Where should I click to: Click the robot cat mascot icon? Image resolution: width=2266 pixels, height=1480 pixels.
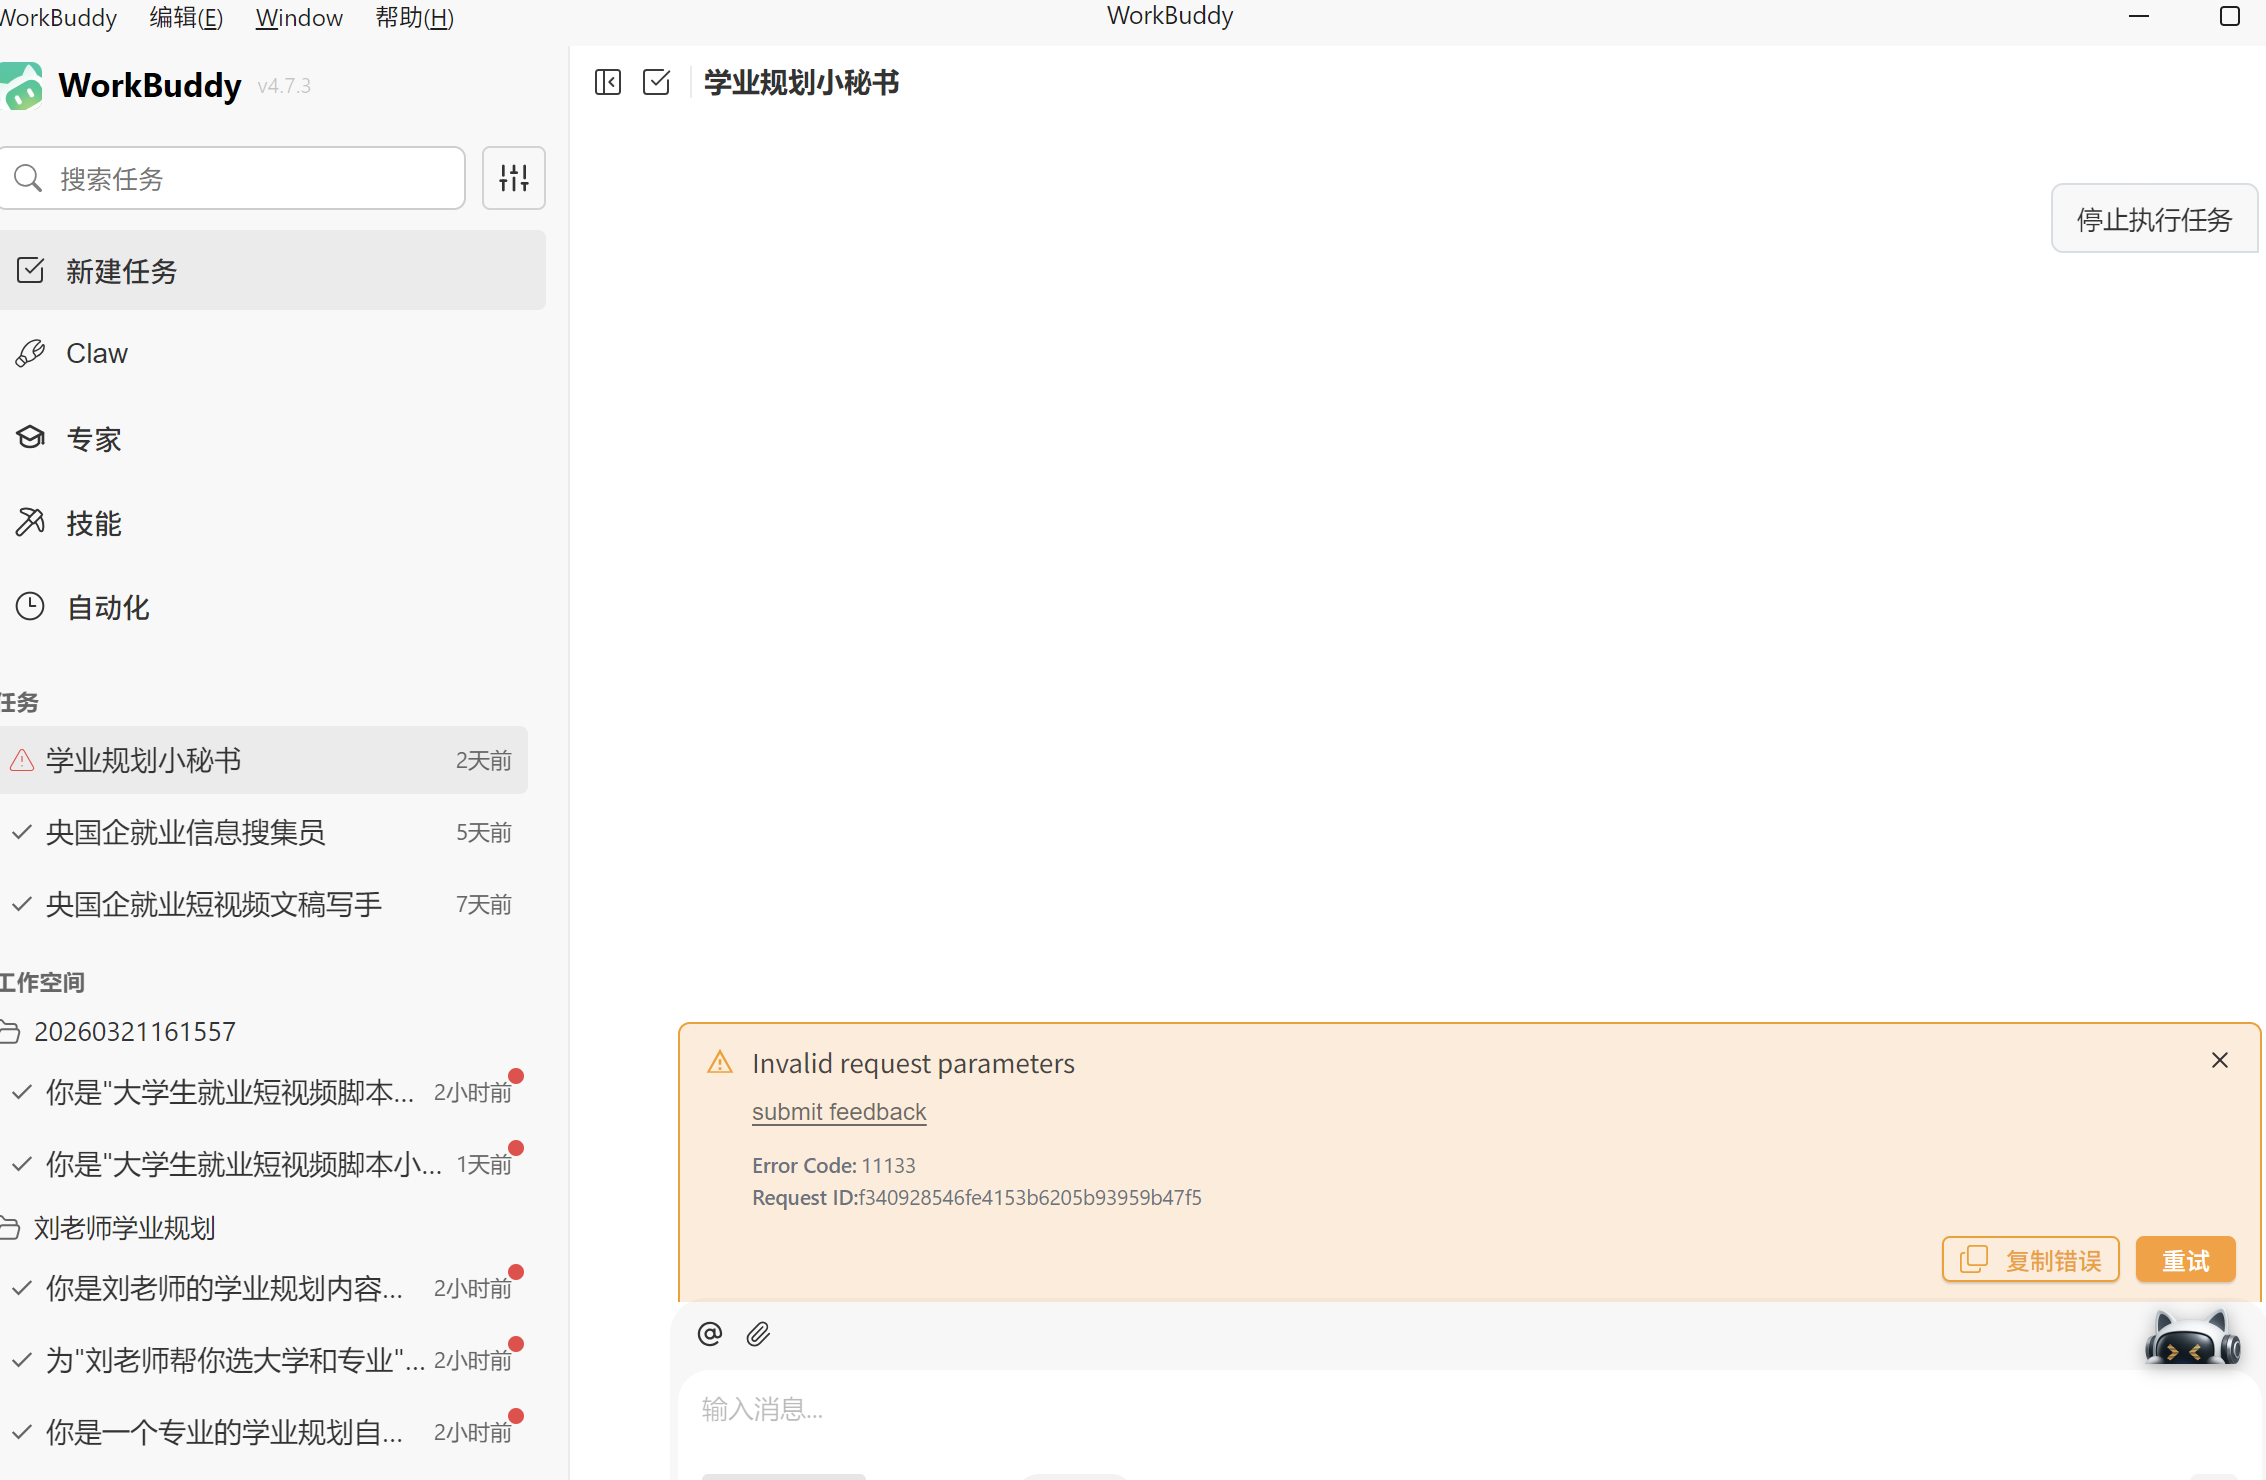click(x=2191, y=1340)
